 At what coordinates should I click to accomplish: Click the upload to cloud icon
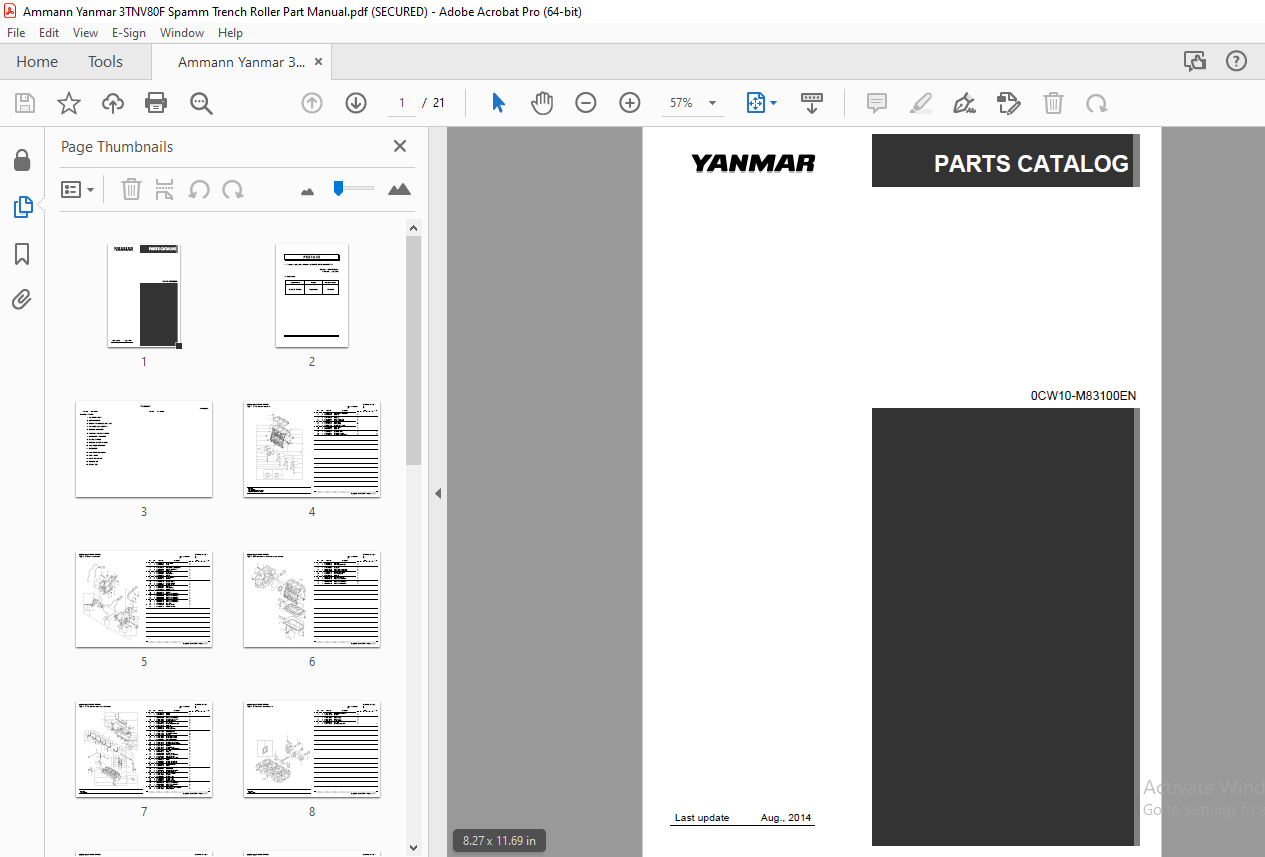pos(113,103)
